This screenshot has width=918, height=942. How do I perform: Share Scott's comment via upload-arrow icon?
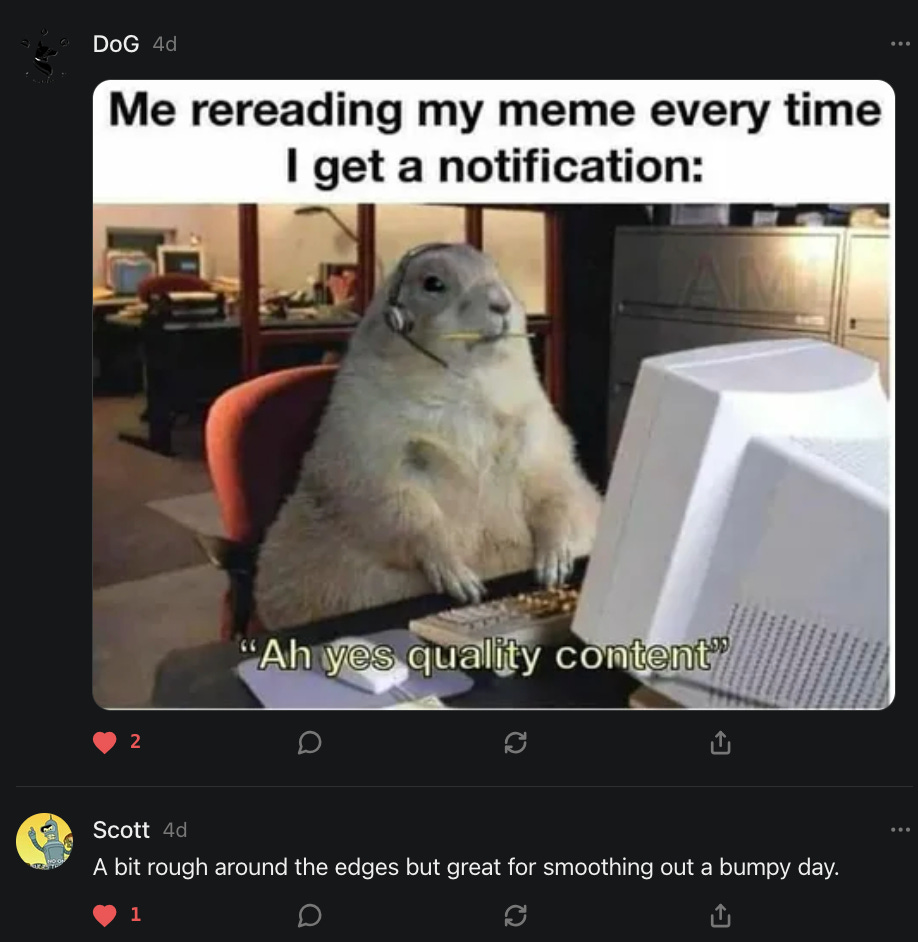coord(720,916)
